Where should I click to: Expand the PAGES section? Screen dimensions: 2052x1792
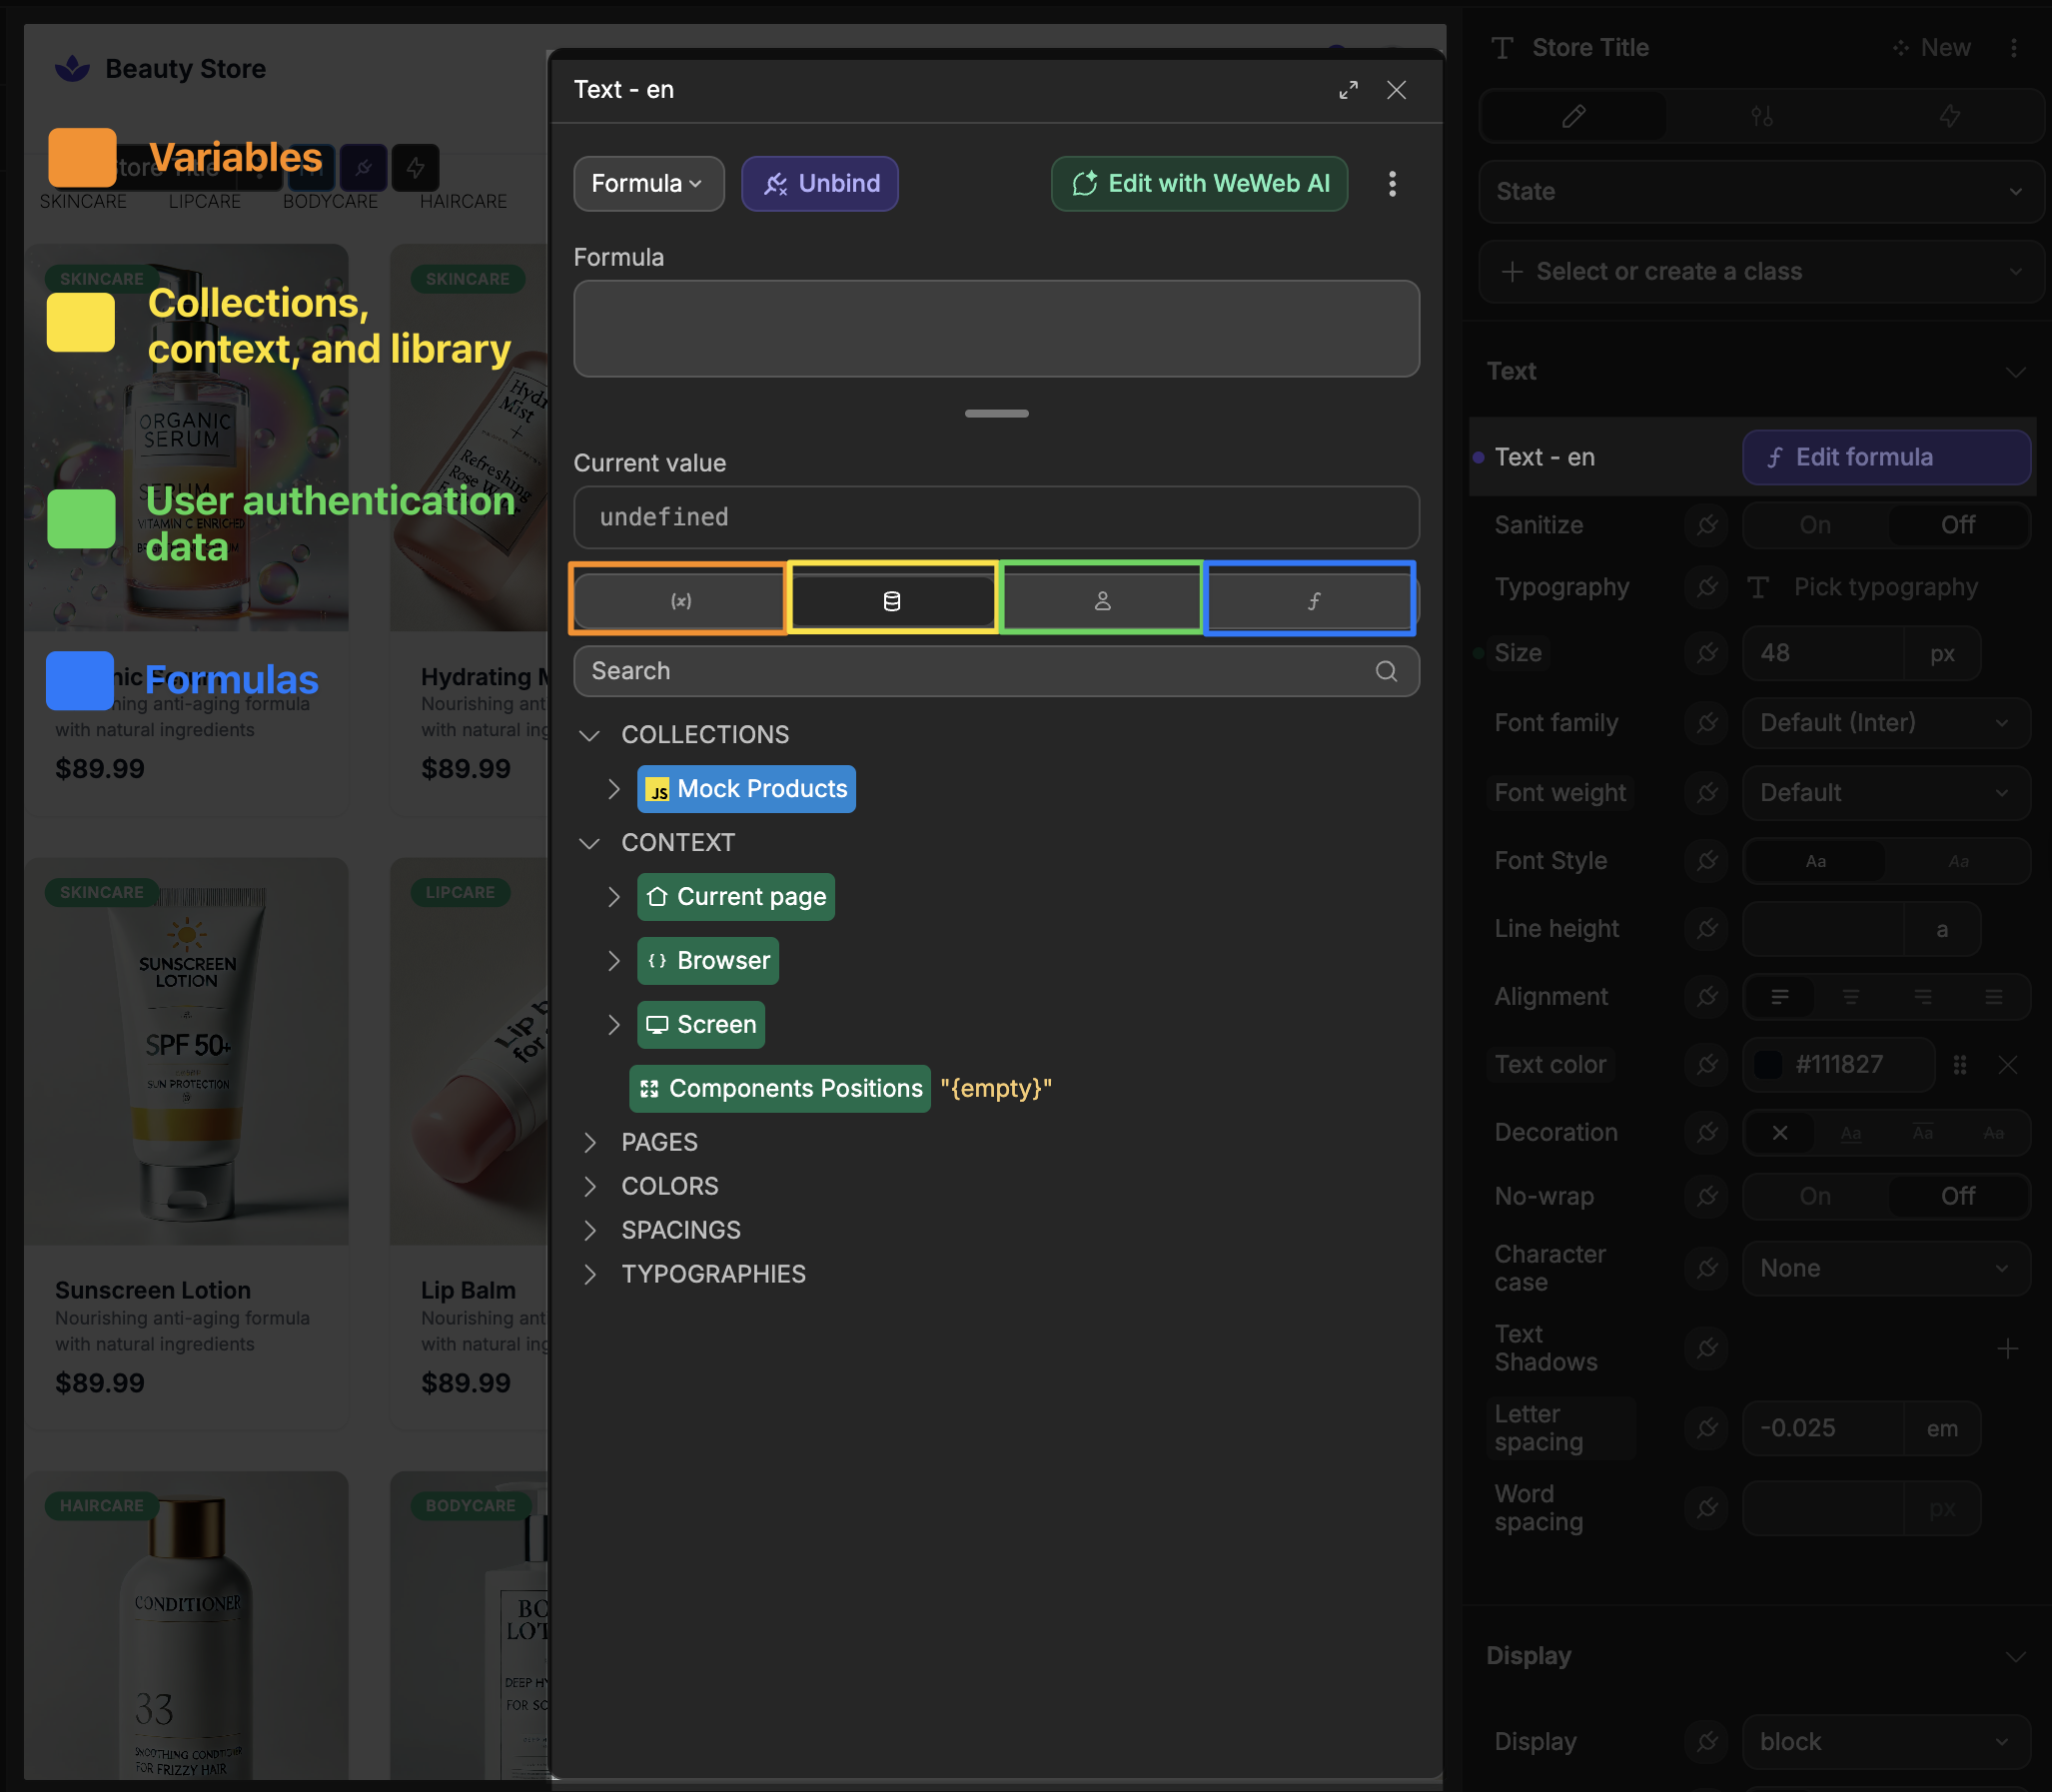590,1142
